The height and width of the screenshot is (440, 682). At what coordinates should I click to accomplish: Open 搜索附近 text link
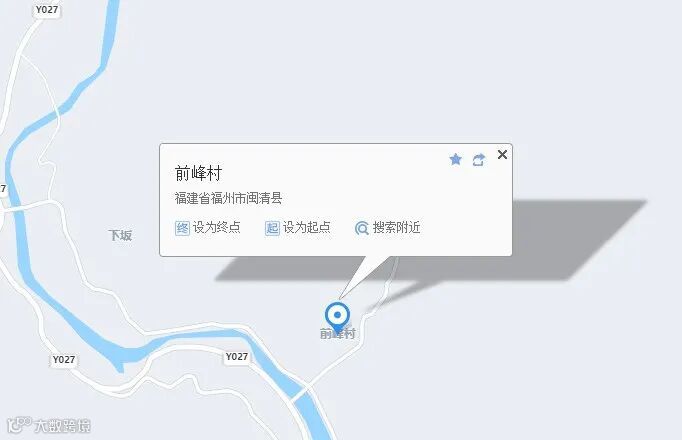tap(396, 227)
